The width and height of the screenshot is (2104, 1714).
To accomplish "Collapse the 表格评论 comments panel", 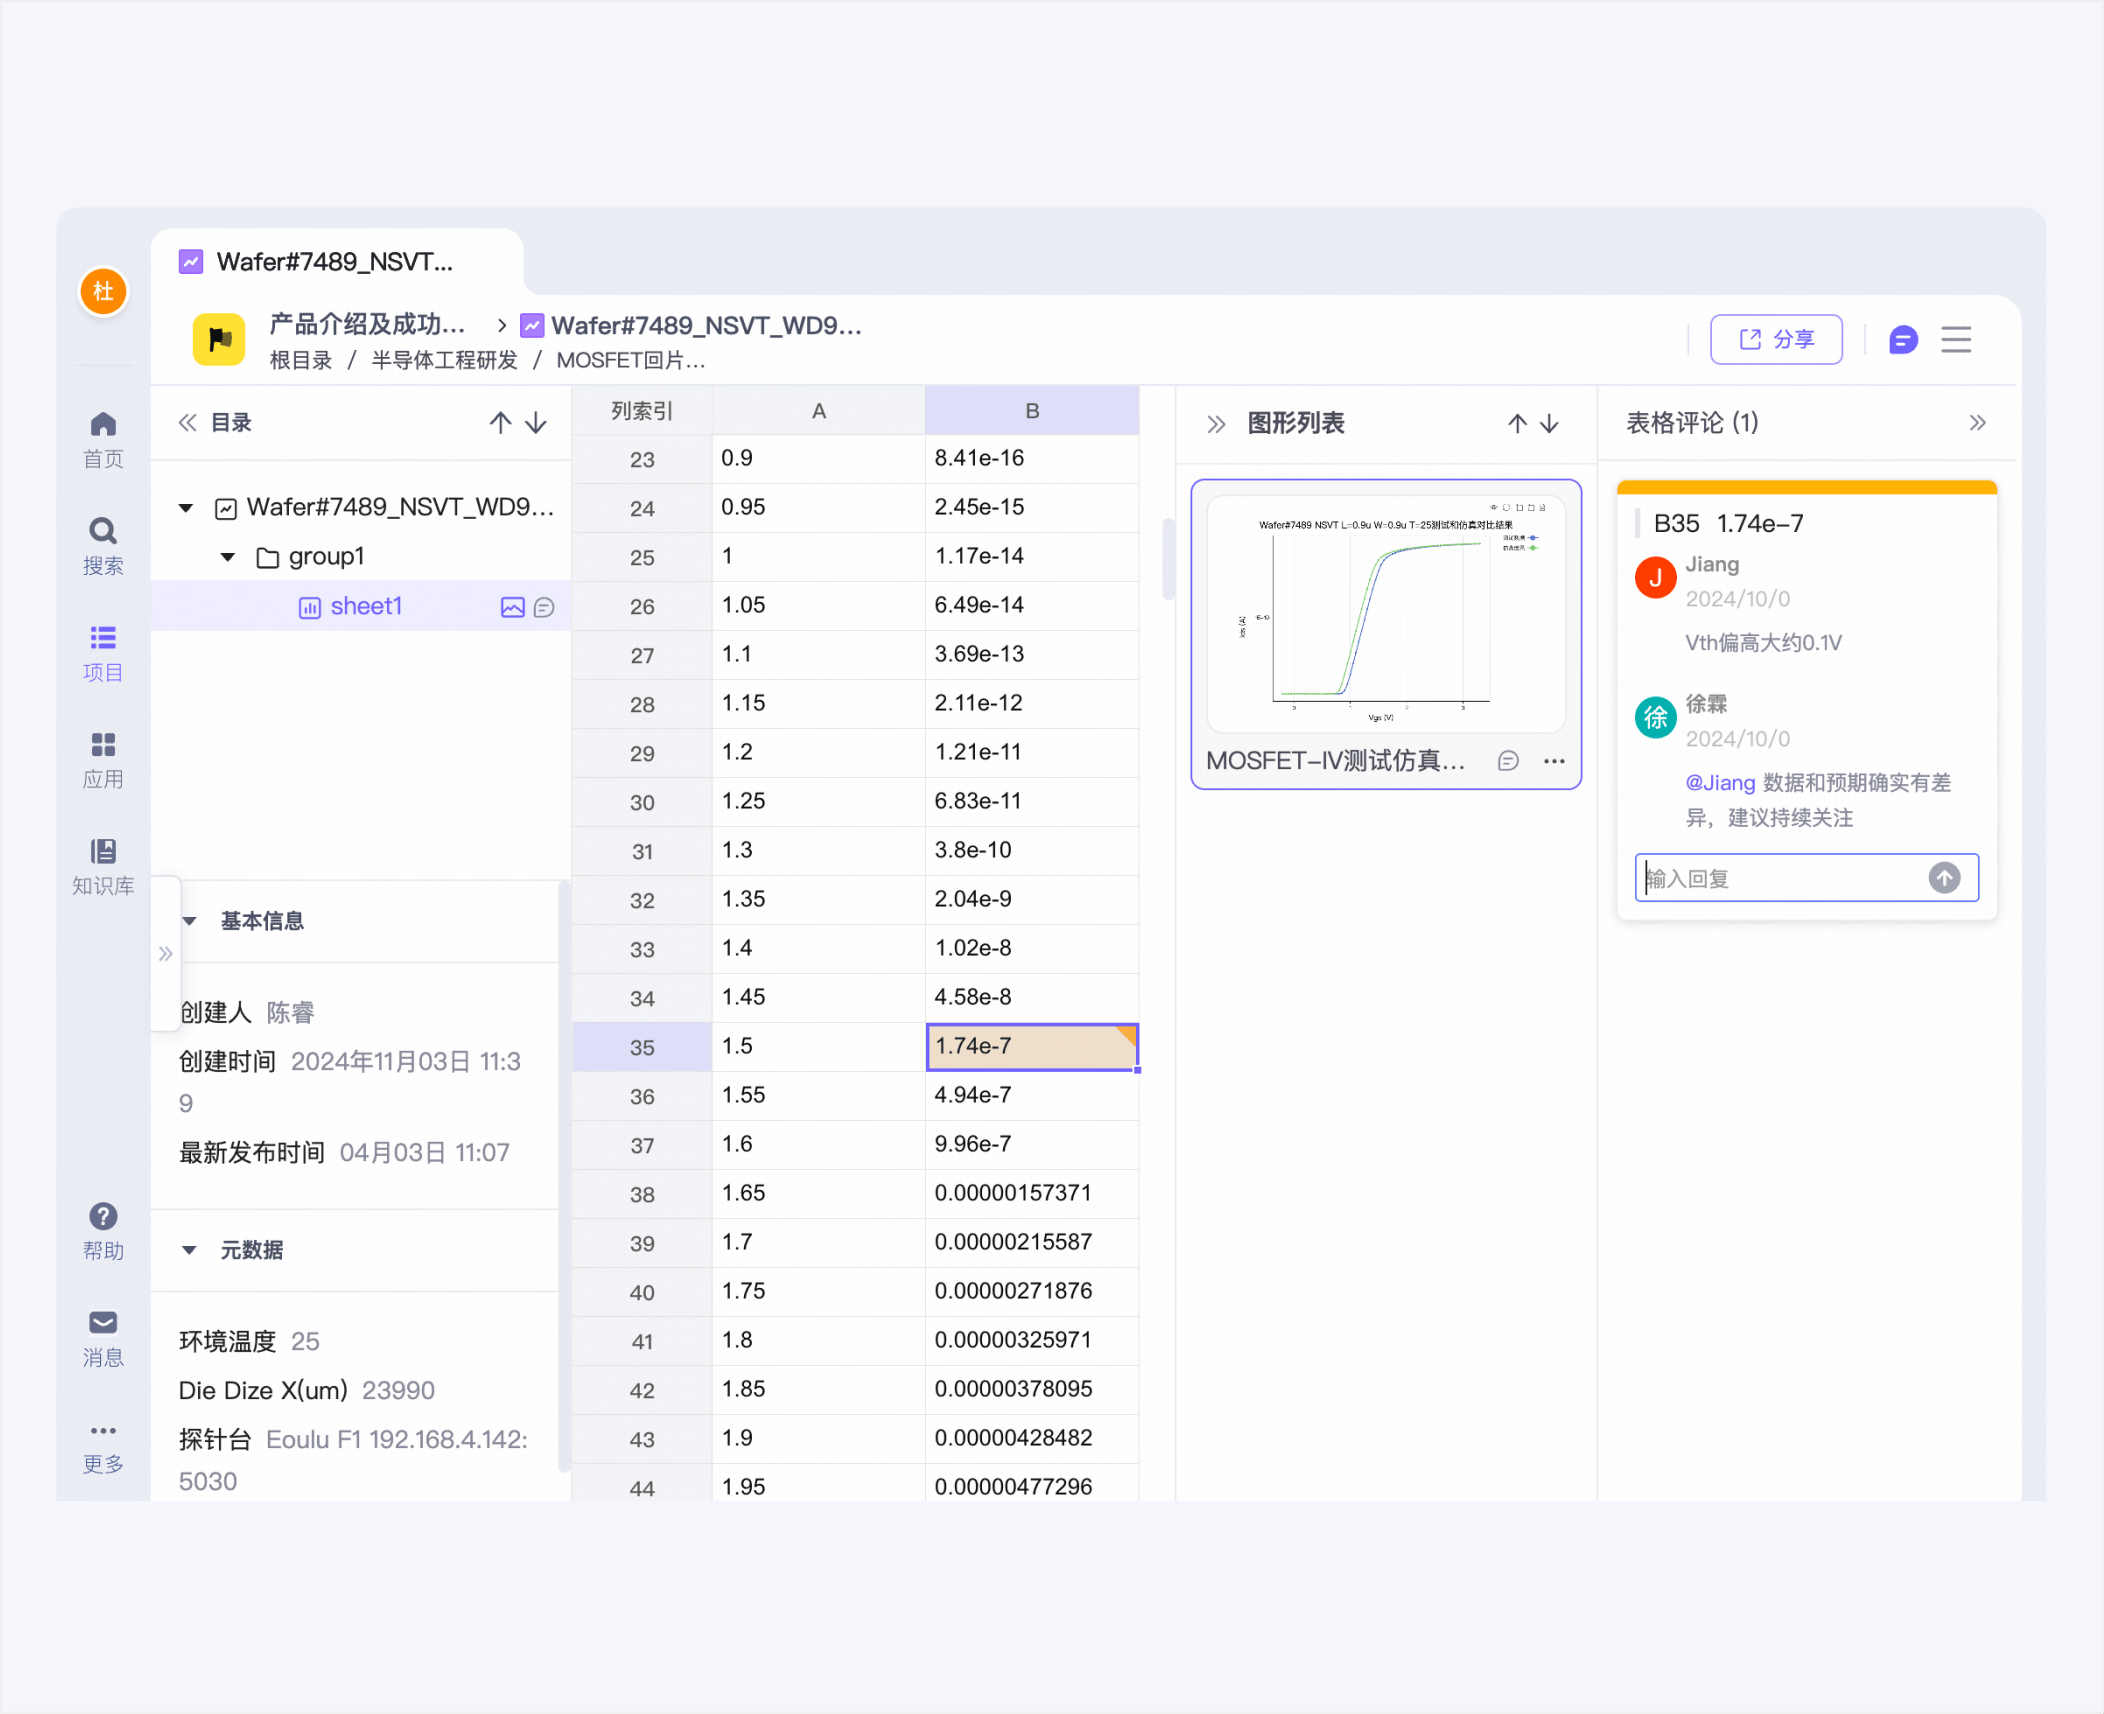I will [x=1977, y=423].
